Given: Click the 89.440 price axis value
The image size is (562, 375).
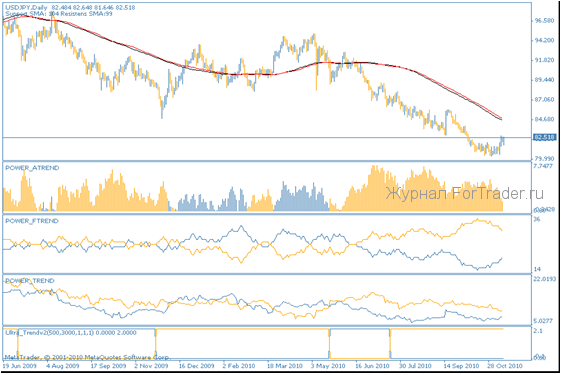Looking at the screenshot, I should (x=544, y=80).
